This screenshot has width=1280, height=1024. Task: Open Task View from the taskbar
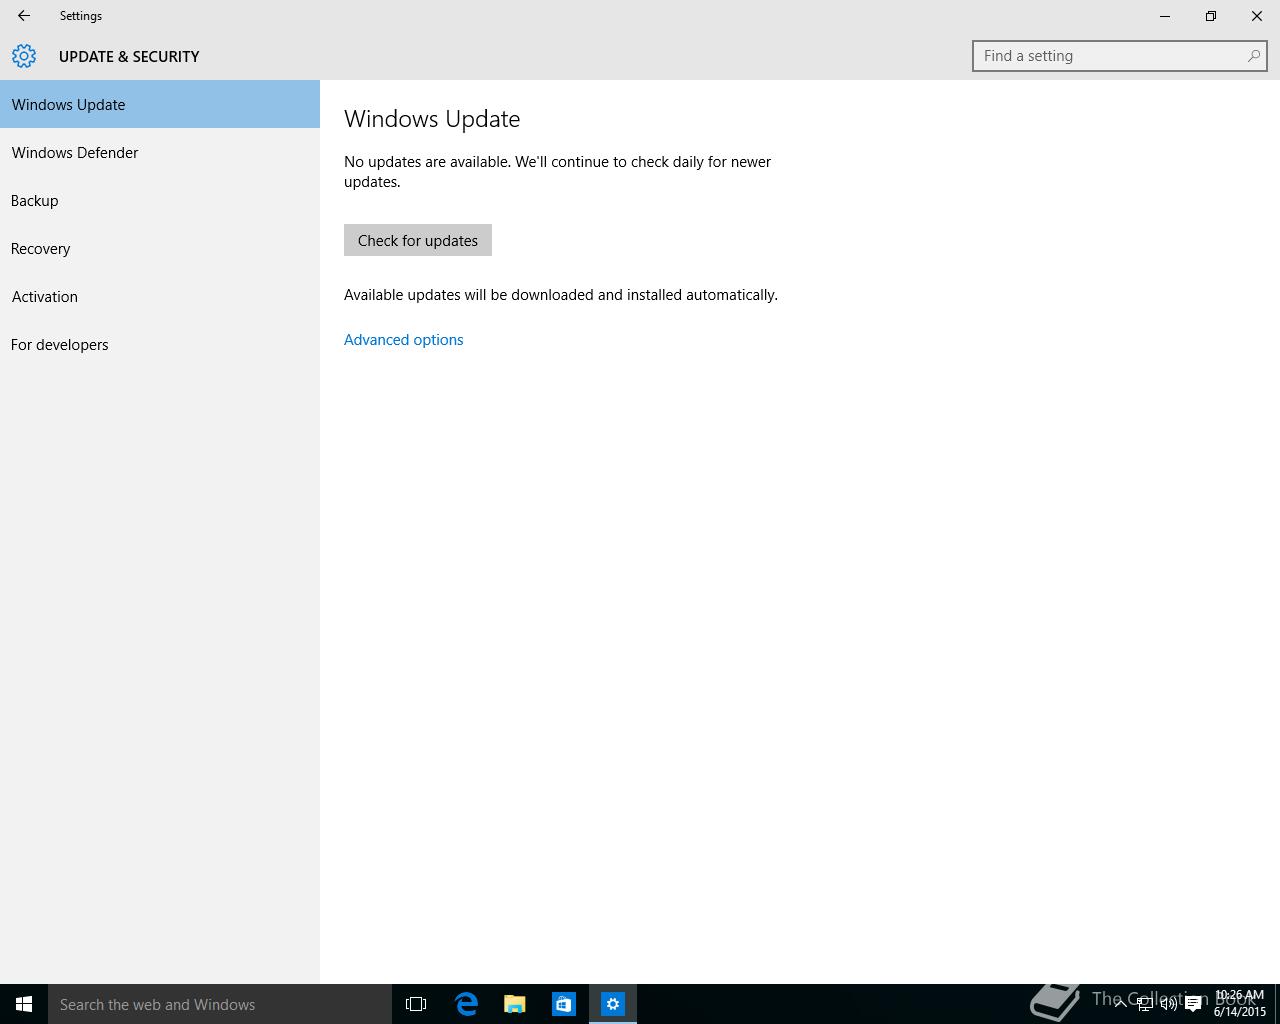[416, 1004]
